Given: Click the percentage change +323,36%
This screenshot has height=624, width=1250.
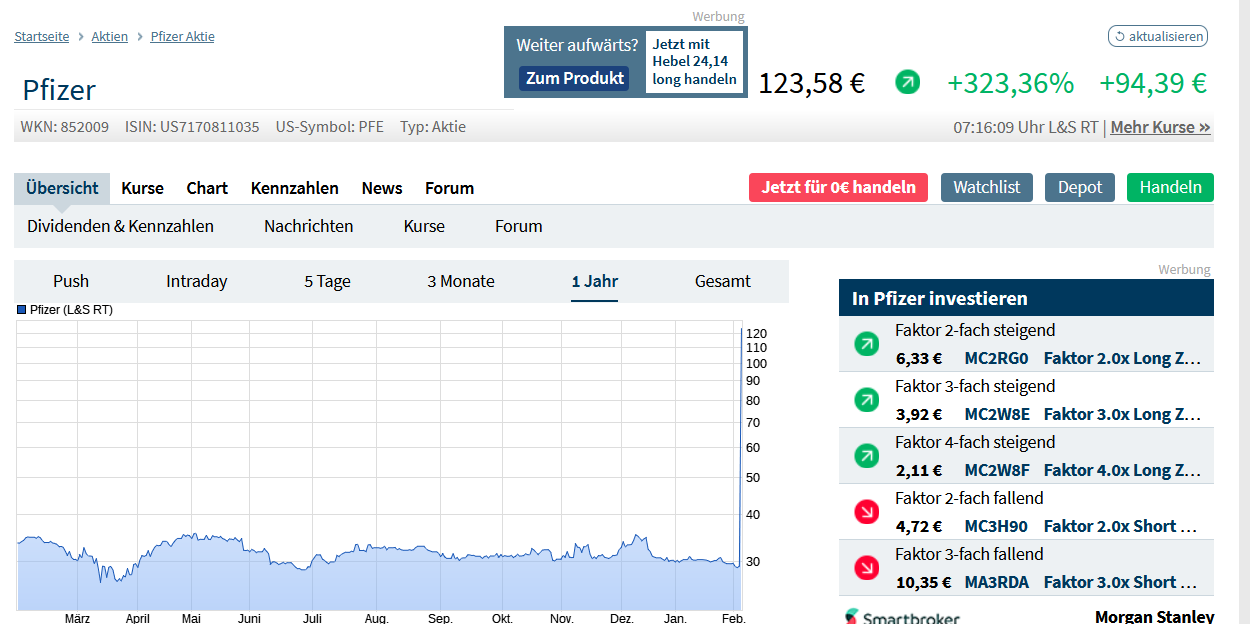Looking at the screenshot, I should tap(1010, 83).
